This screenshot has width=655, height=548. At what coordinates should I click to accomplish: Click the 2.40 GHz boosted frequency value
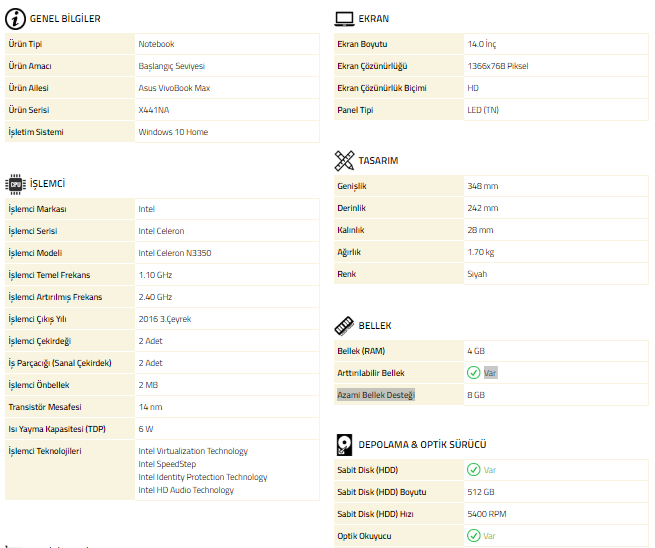click(x=155, y=297)
